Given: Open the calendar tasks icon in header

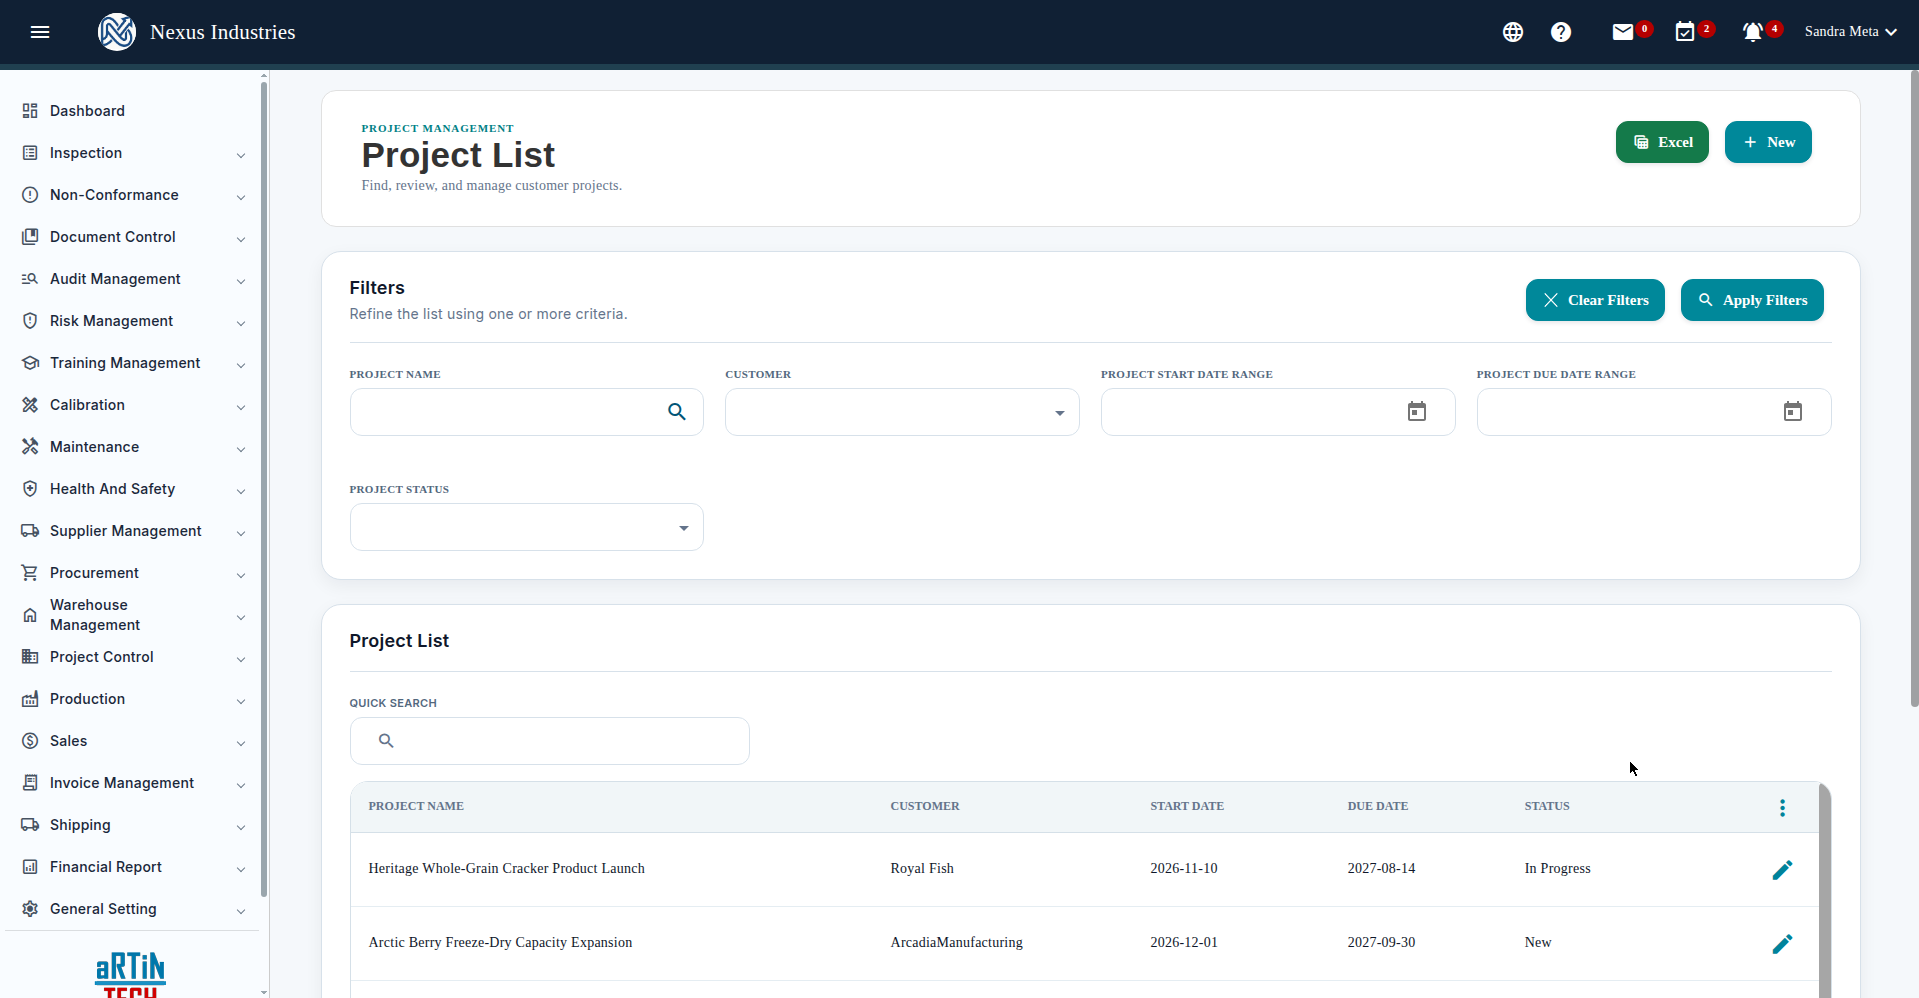Looking at the screenshot, I should click(x=1685, y=32).
